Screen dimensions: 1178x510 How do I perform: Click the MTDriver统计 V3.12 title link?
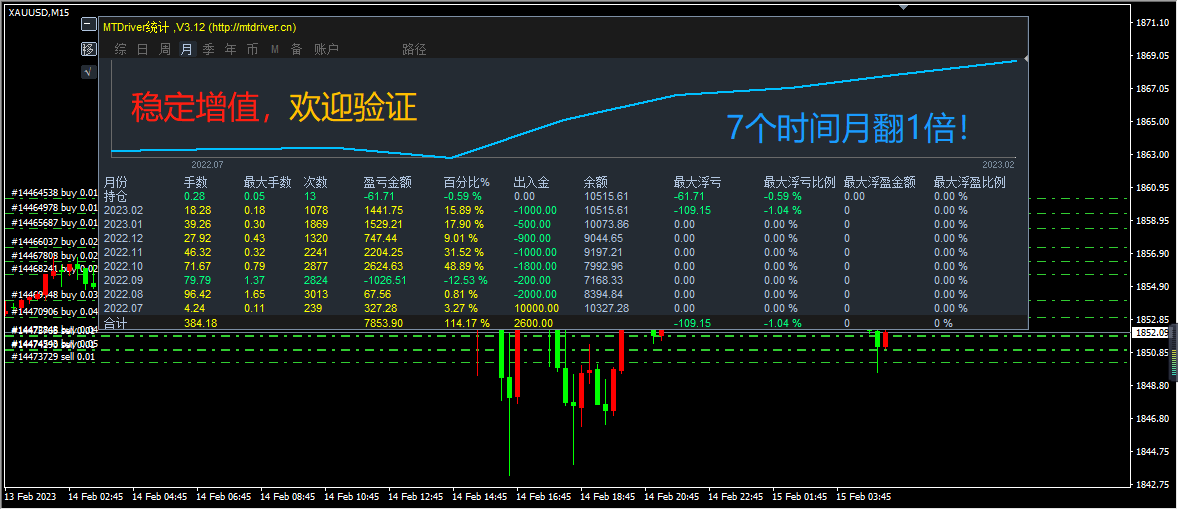[x=200, y=27]
